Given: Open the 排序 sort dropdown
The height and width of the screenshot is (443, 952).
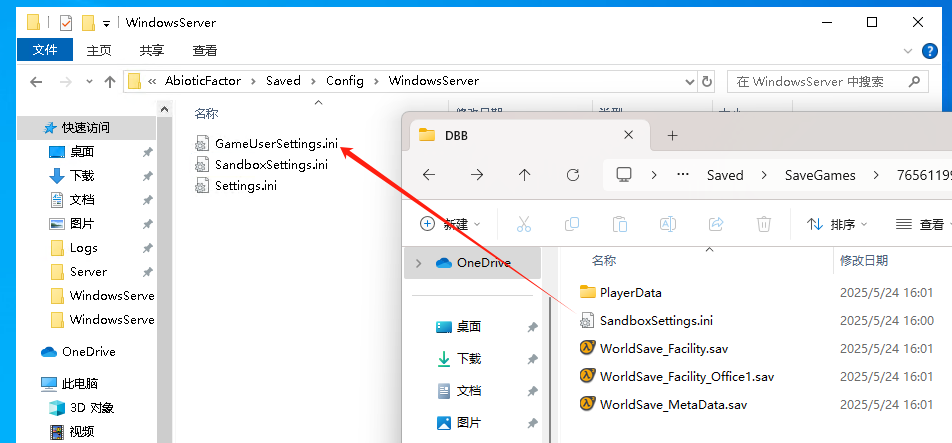Looking at the screenshot, I should tap(837, 225).
